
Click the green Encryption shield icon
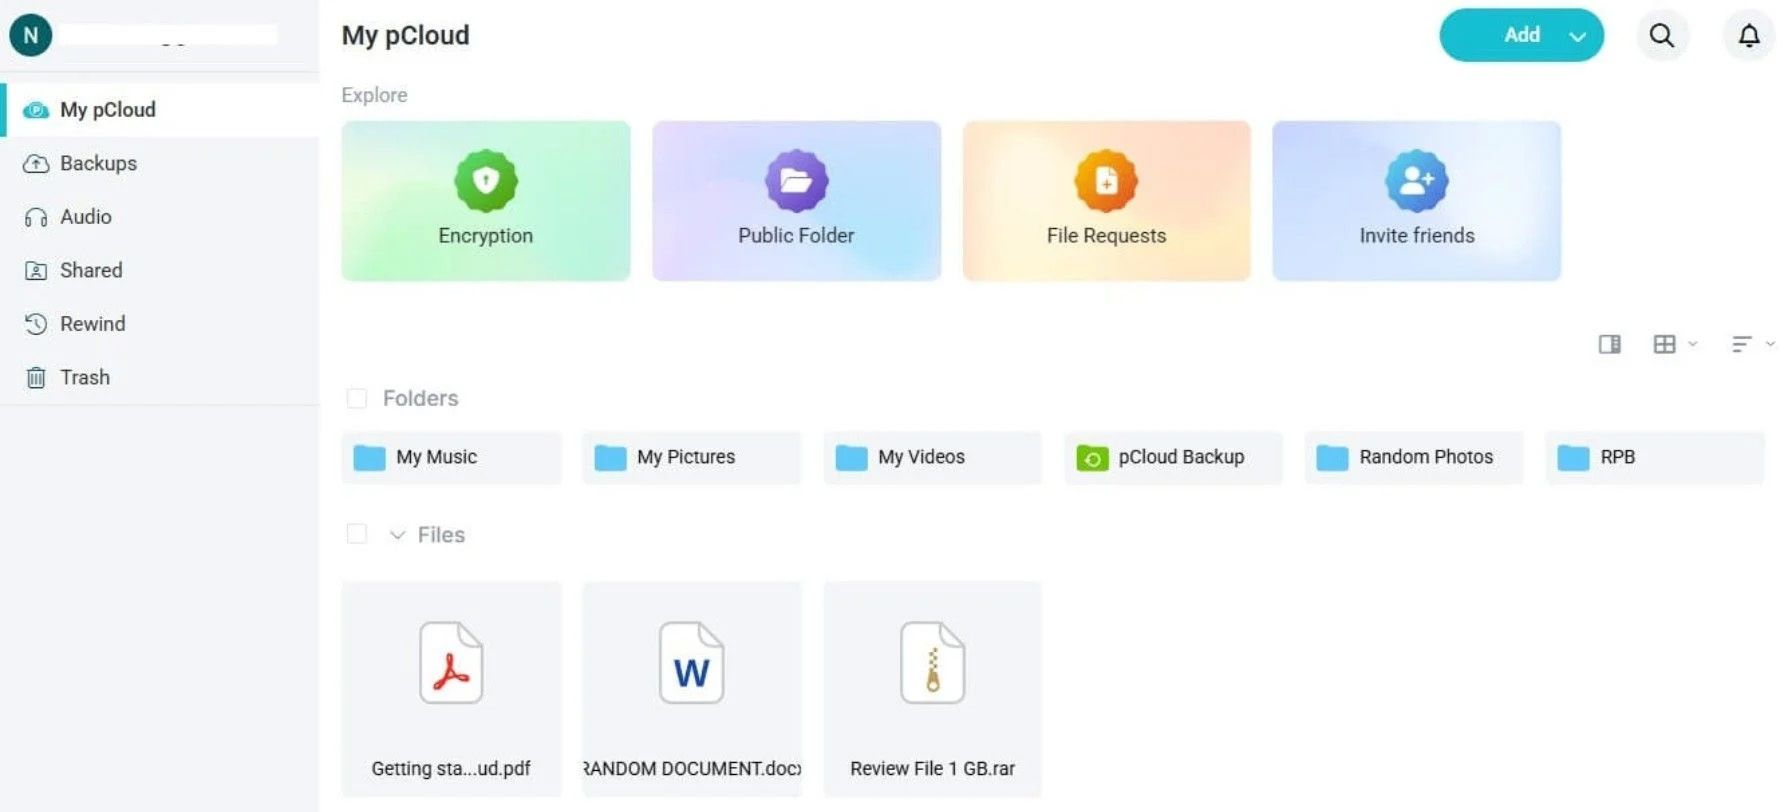486,181
